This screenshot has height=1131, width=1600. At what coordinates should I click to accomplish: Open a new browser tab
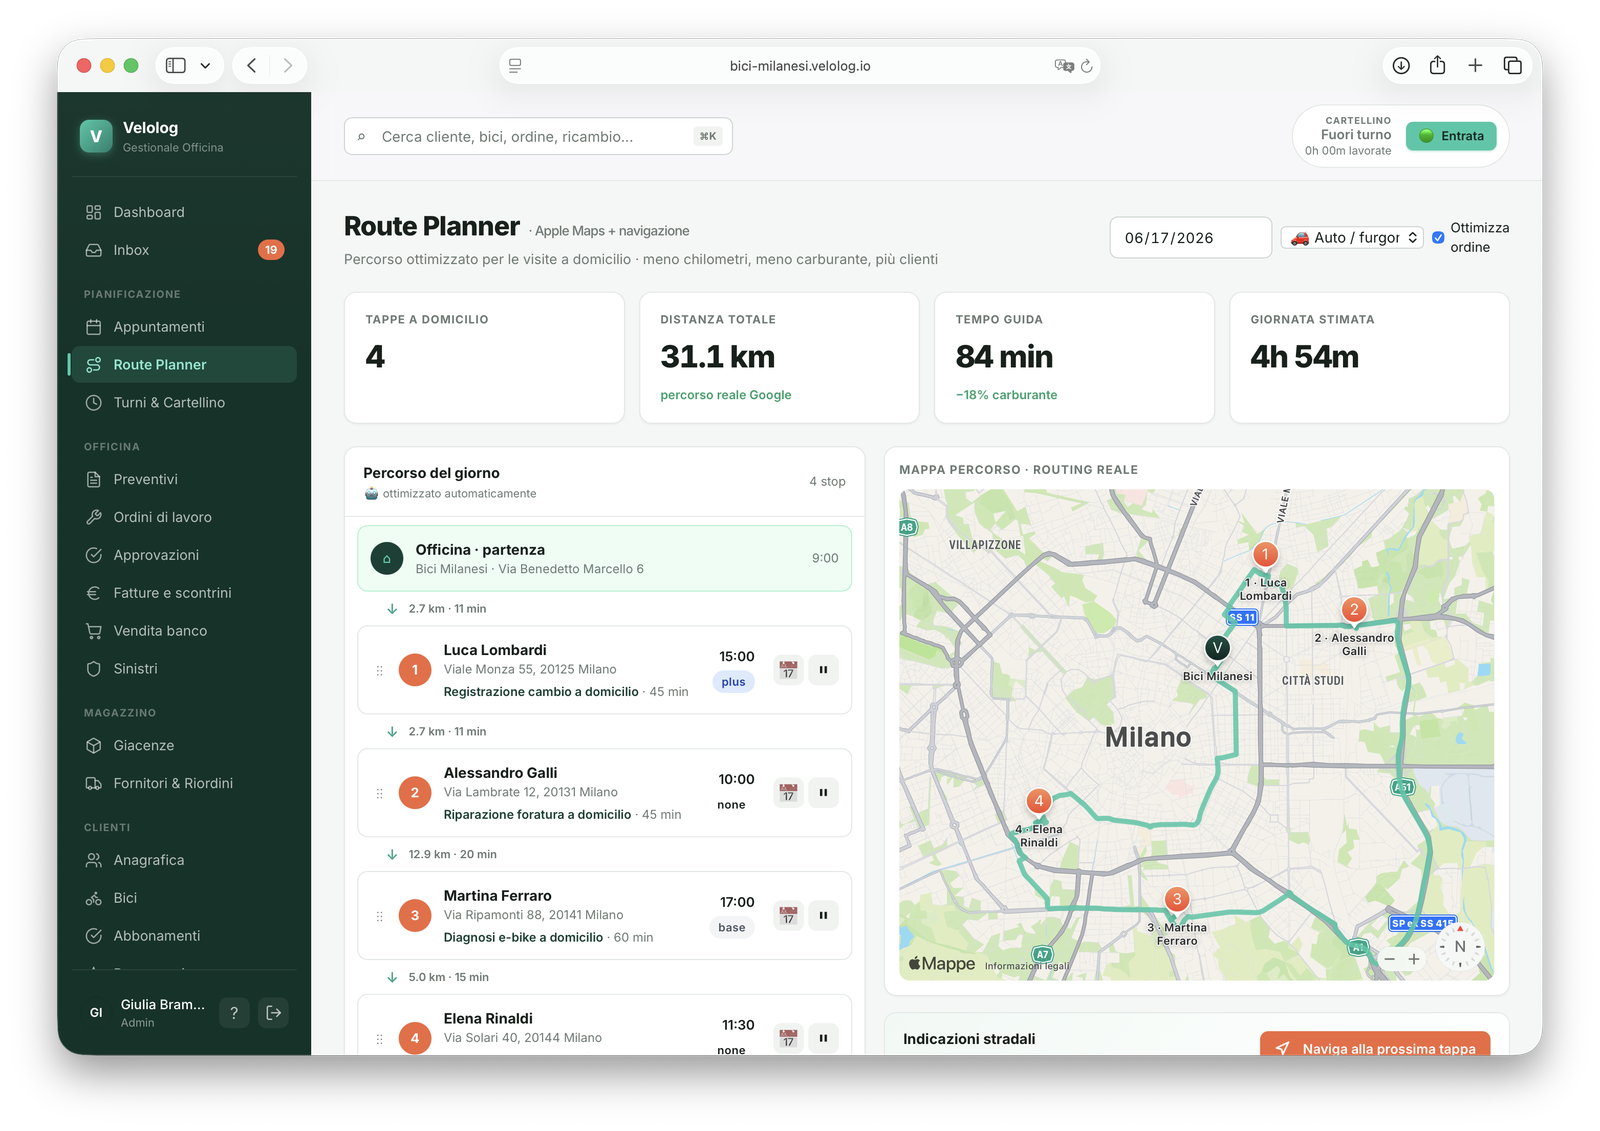coord(1475,66)
